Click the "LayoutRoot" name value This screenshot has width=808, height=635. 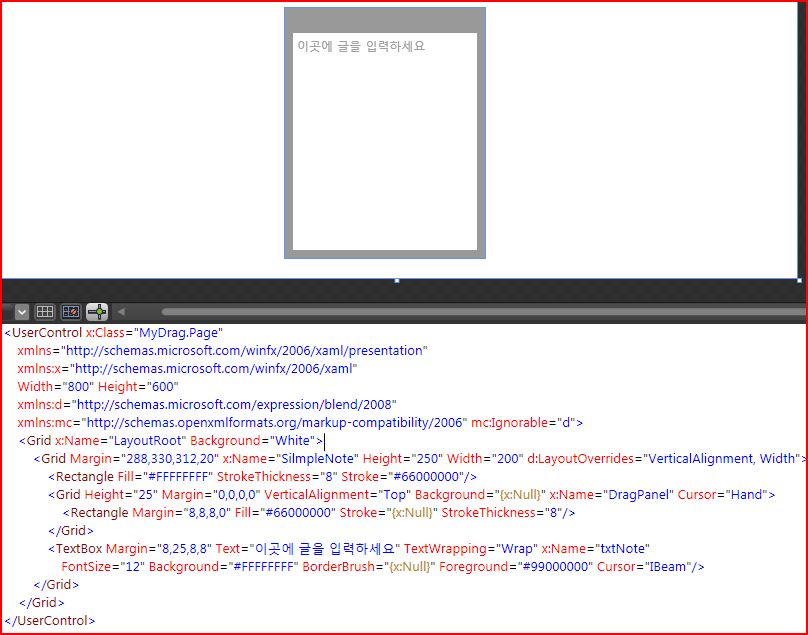point(146,441)
